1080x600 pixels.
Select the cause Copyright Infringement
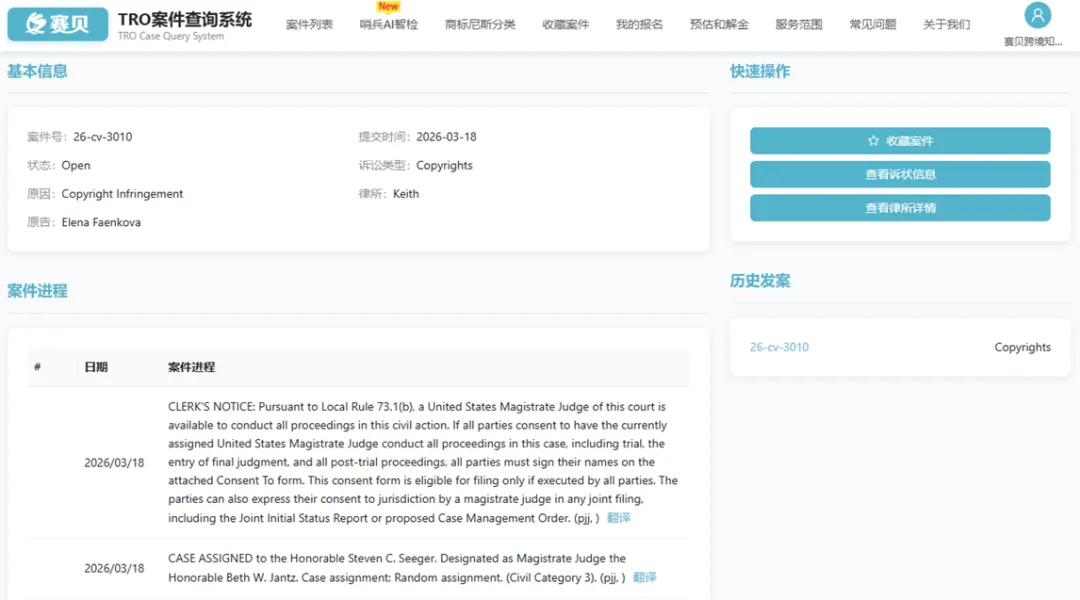coord(122,194)
